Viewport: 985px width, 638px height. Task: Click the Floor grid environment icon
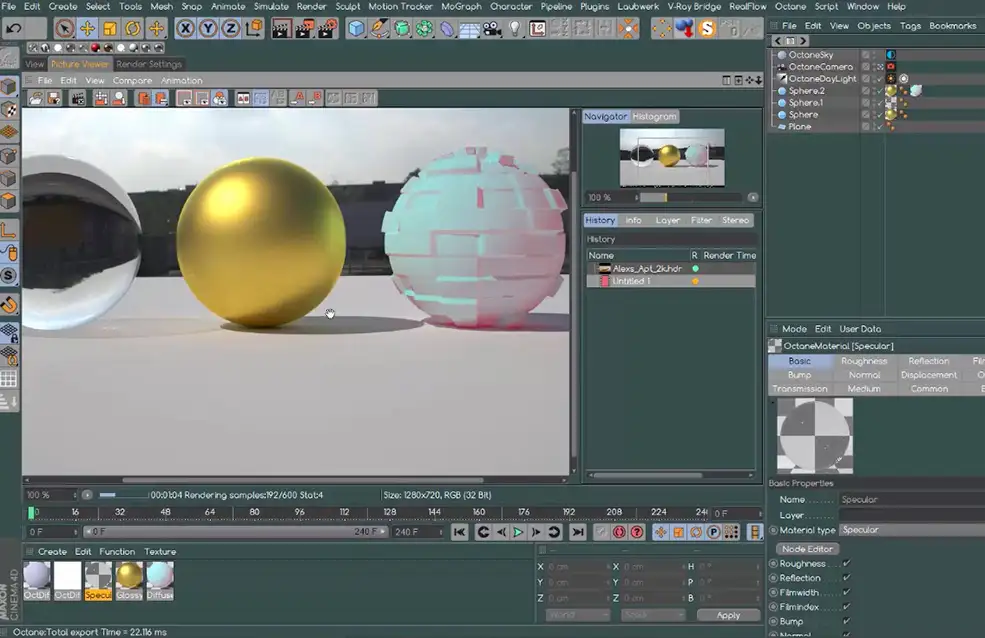click(469, 28)
